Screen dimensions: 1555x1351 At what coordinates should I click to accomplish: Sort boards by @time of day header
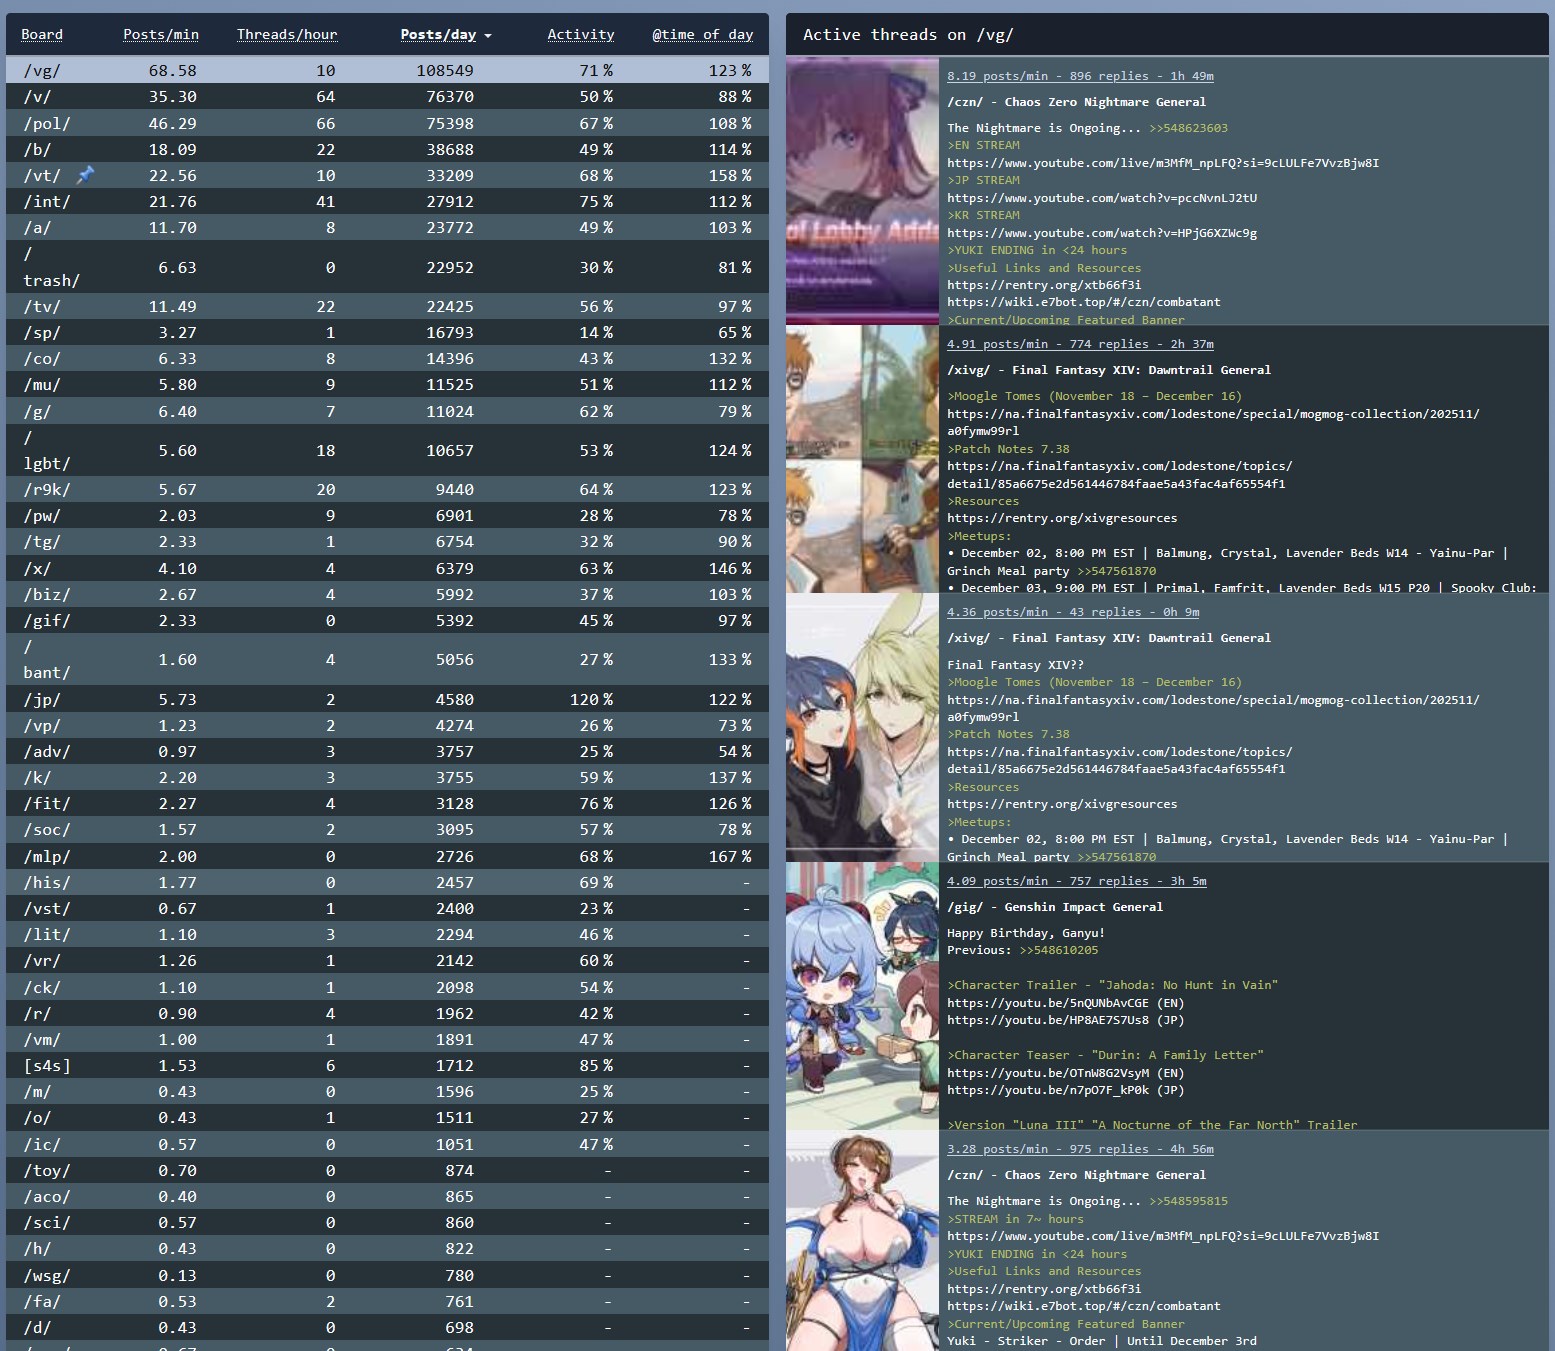point(703,34)
